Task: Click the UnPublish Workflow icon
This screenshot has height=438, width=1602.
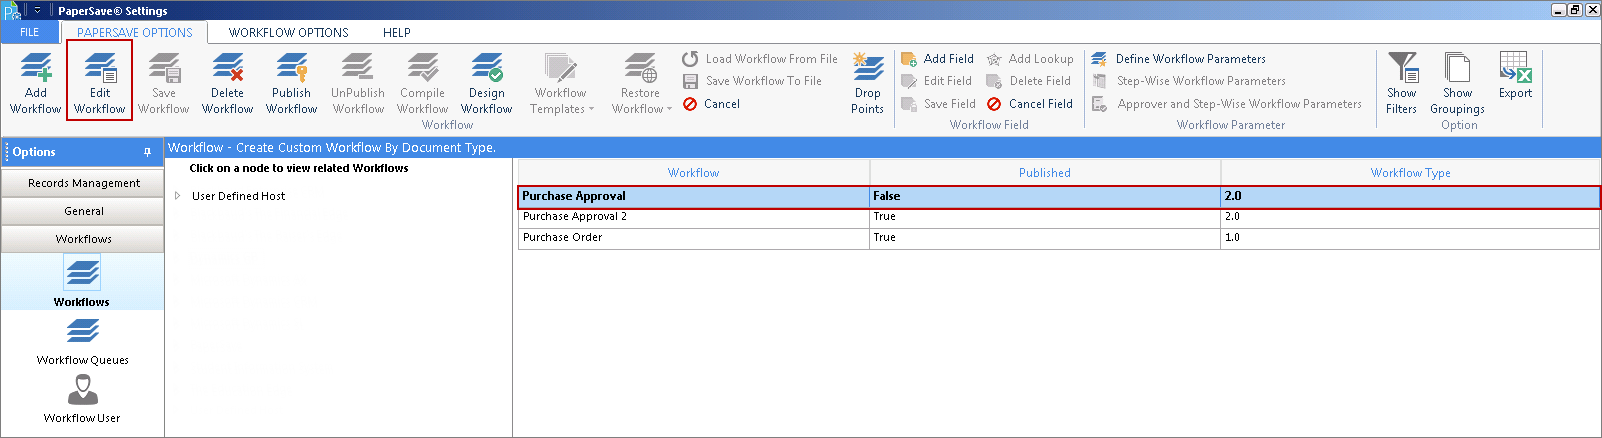Action: [358, 82]
